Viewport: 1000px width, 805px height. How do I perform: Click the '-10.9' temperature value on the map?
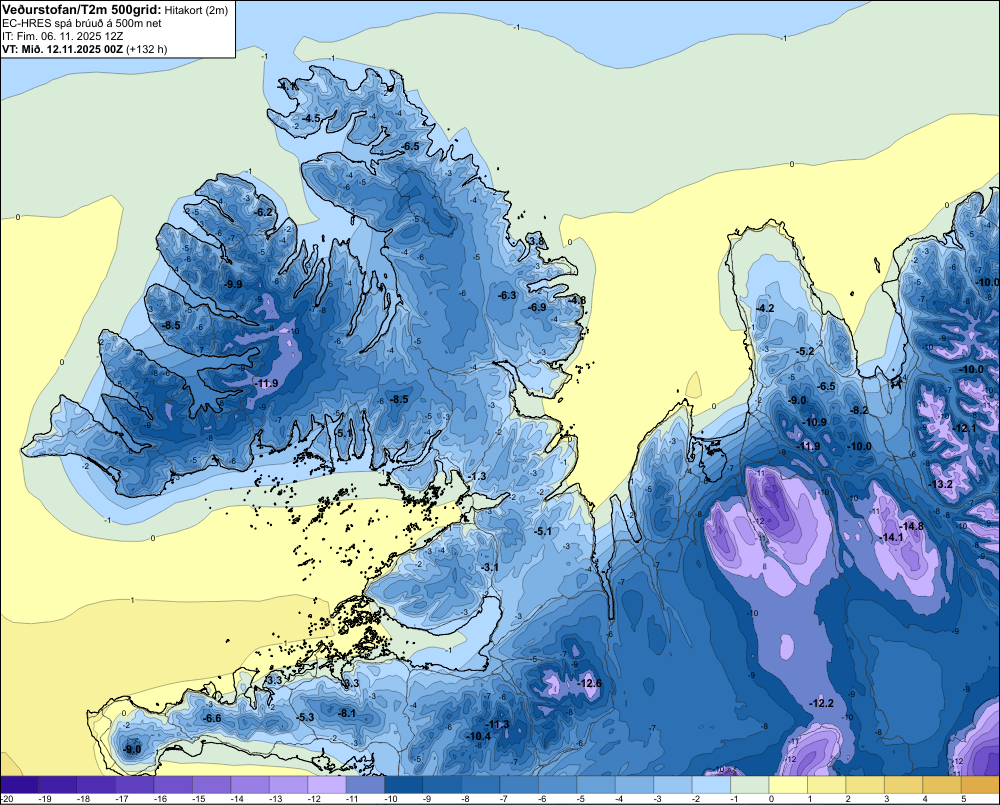click(x=814, y=422)
